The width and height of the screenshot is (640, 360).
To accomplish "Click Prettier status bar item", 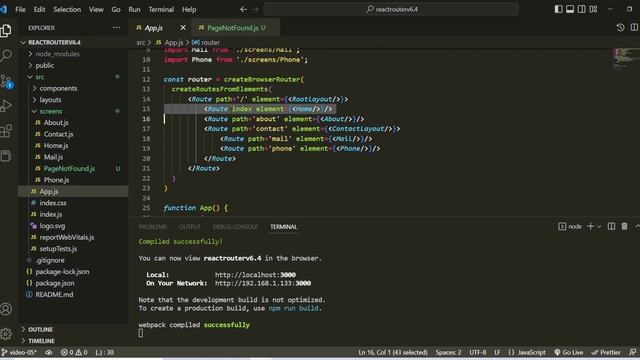I will click(x=606, y=352).
